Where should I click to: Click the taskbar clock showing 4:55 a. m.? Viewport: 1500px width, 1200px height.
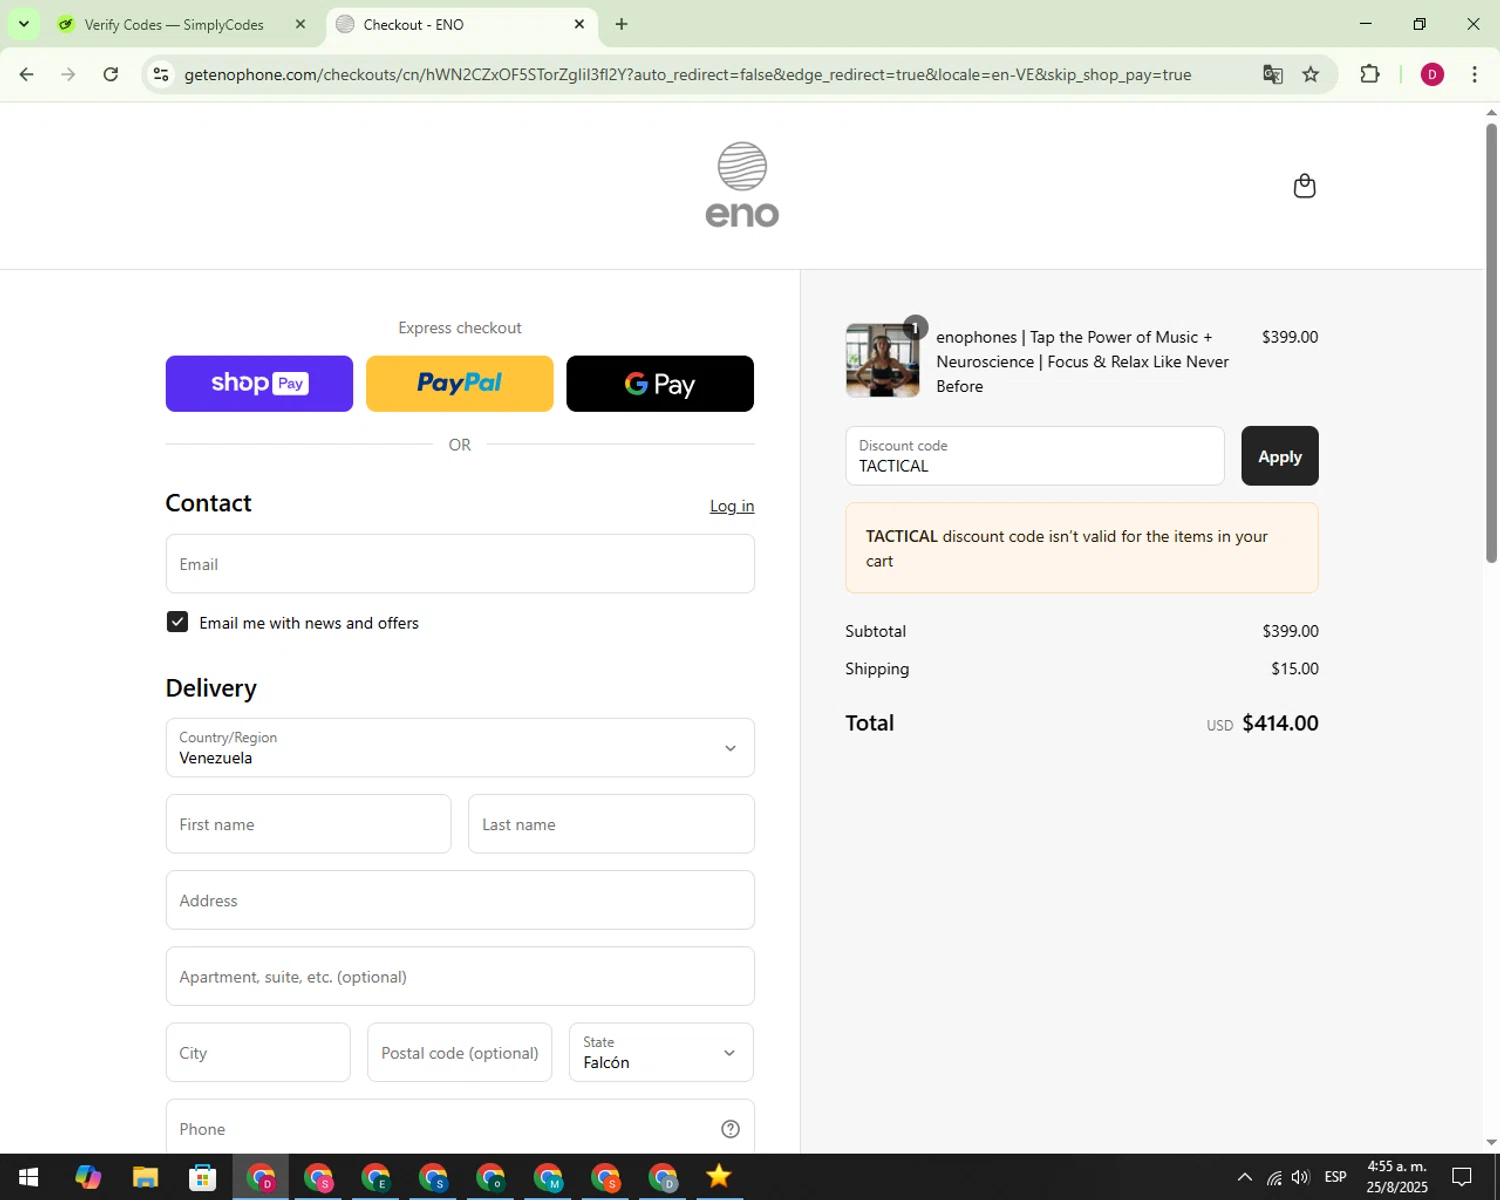[1397, 1177]
